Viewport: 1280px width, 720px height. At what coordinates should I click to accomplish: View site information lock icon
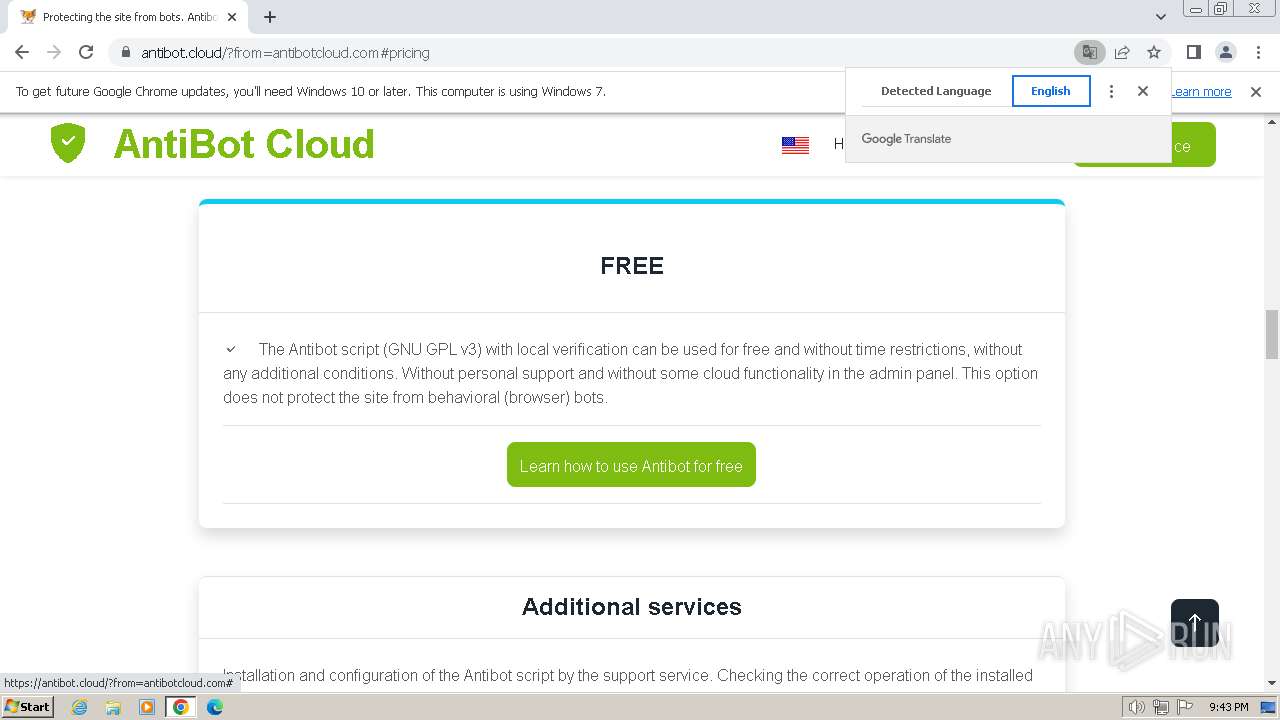coord(125,52)
